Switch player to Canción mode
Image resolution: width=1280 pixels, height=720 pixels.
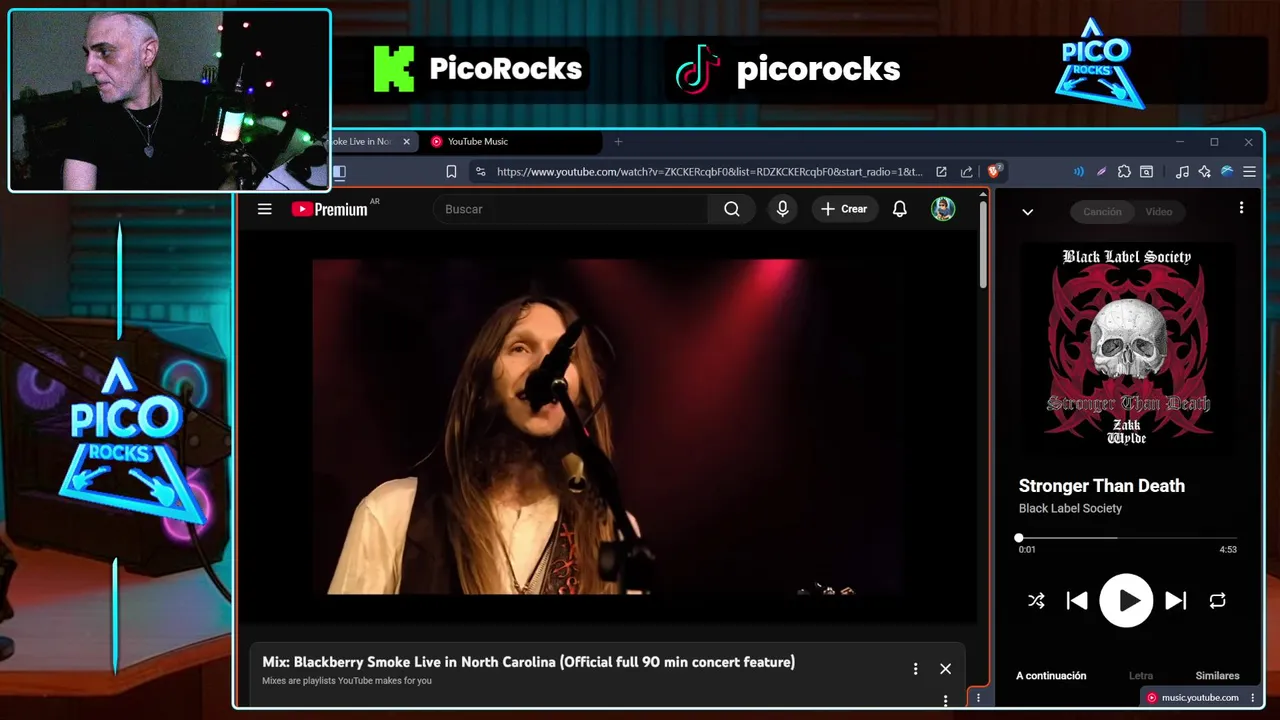click(1102, 212)
